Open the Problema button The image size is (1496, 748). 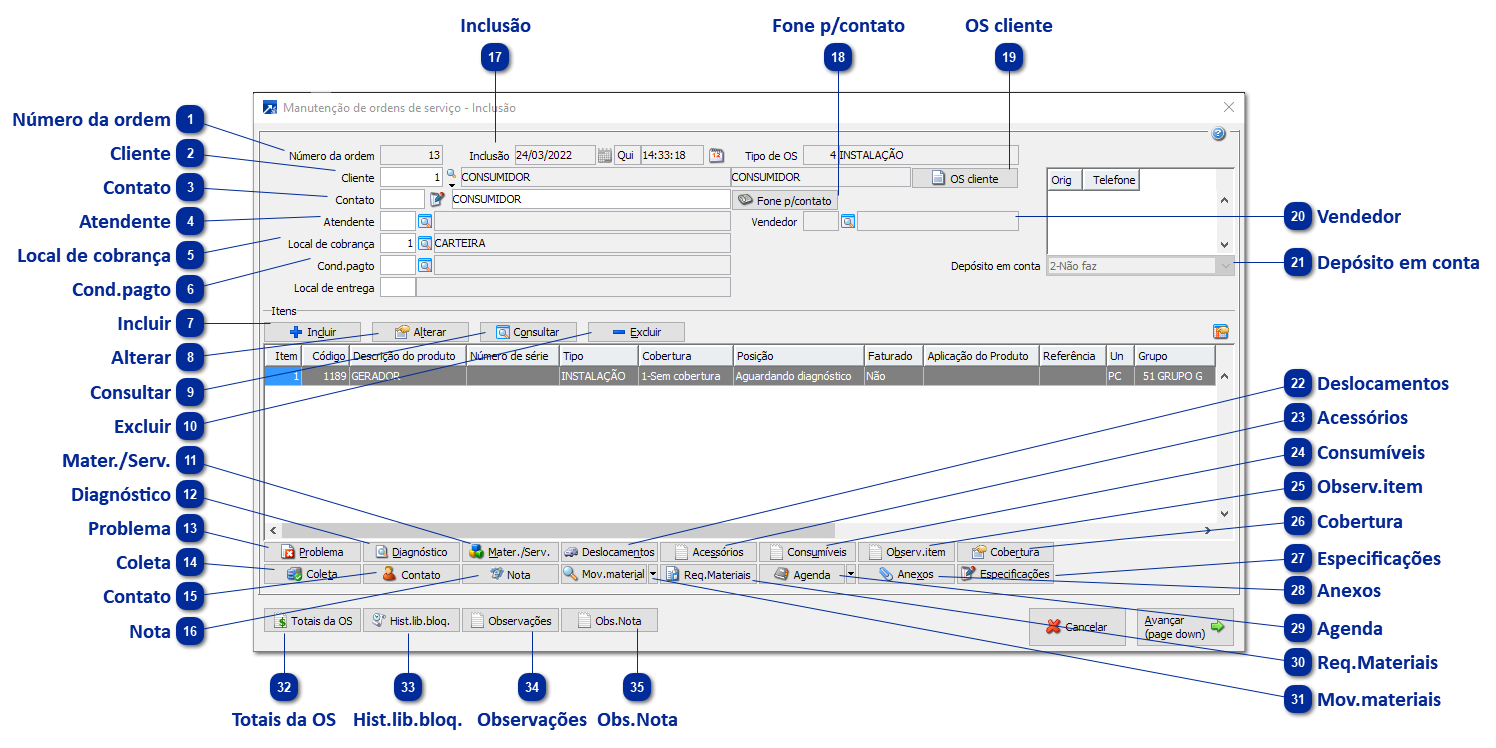tap(313, 552)
